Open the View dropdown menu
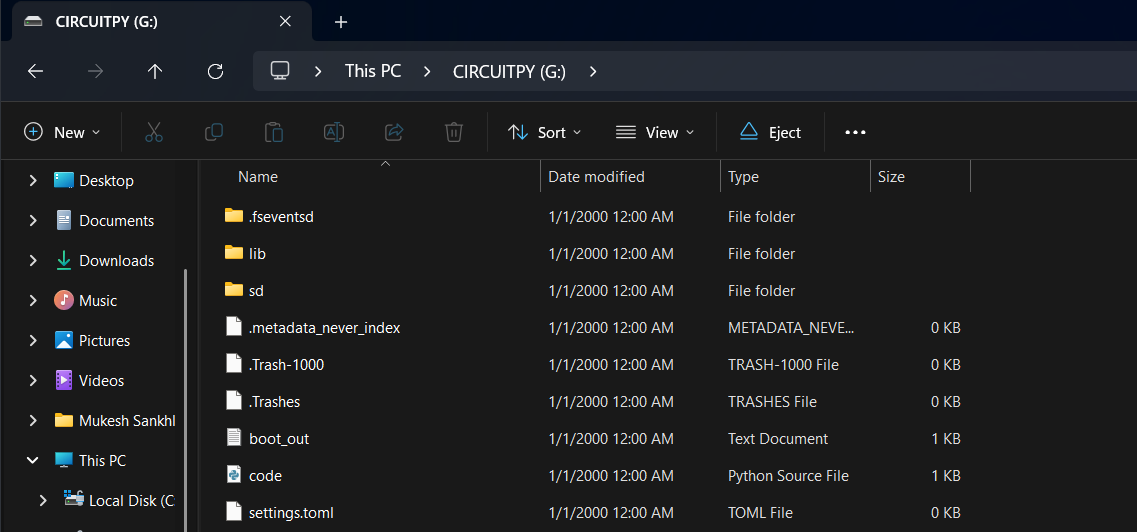 coord(655,132)
